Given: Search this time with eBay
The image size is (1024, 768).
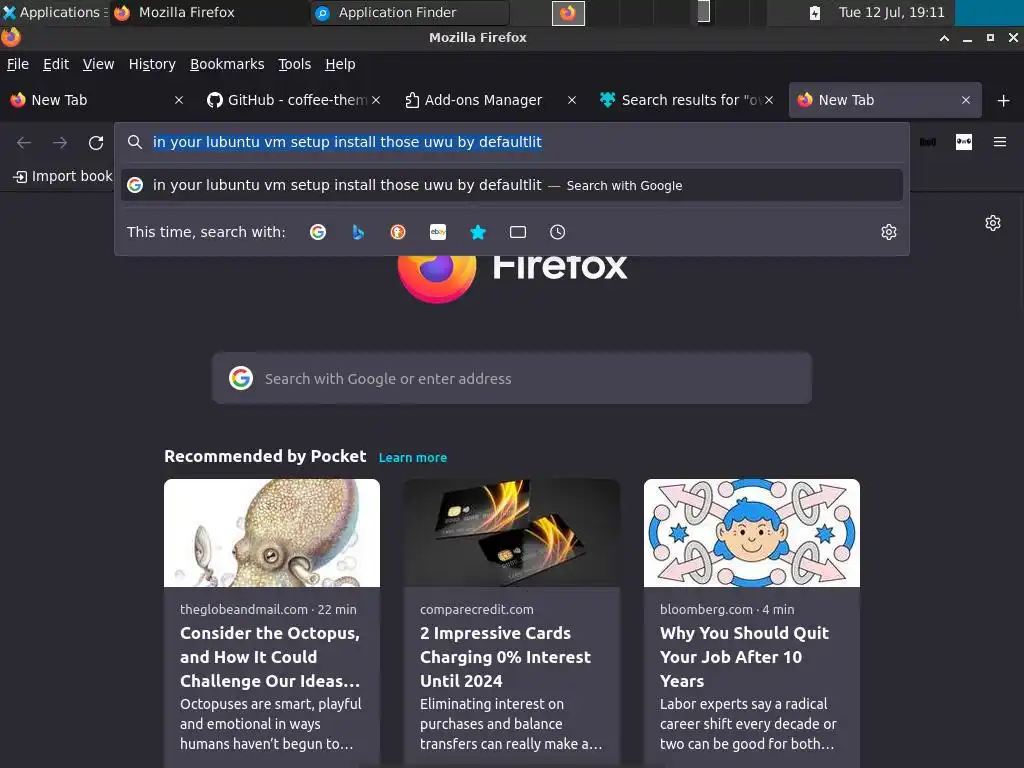Looking at the screenshot, I should pyautogui.click(x=438, y=232).
